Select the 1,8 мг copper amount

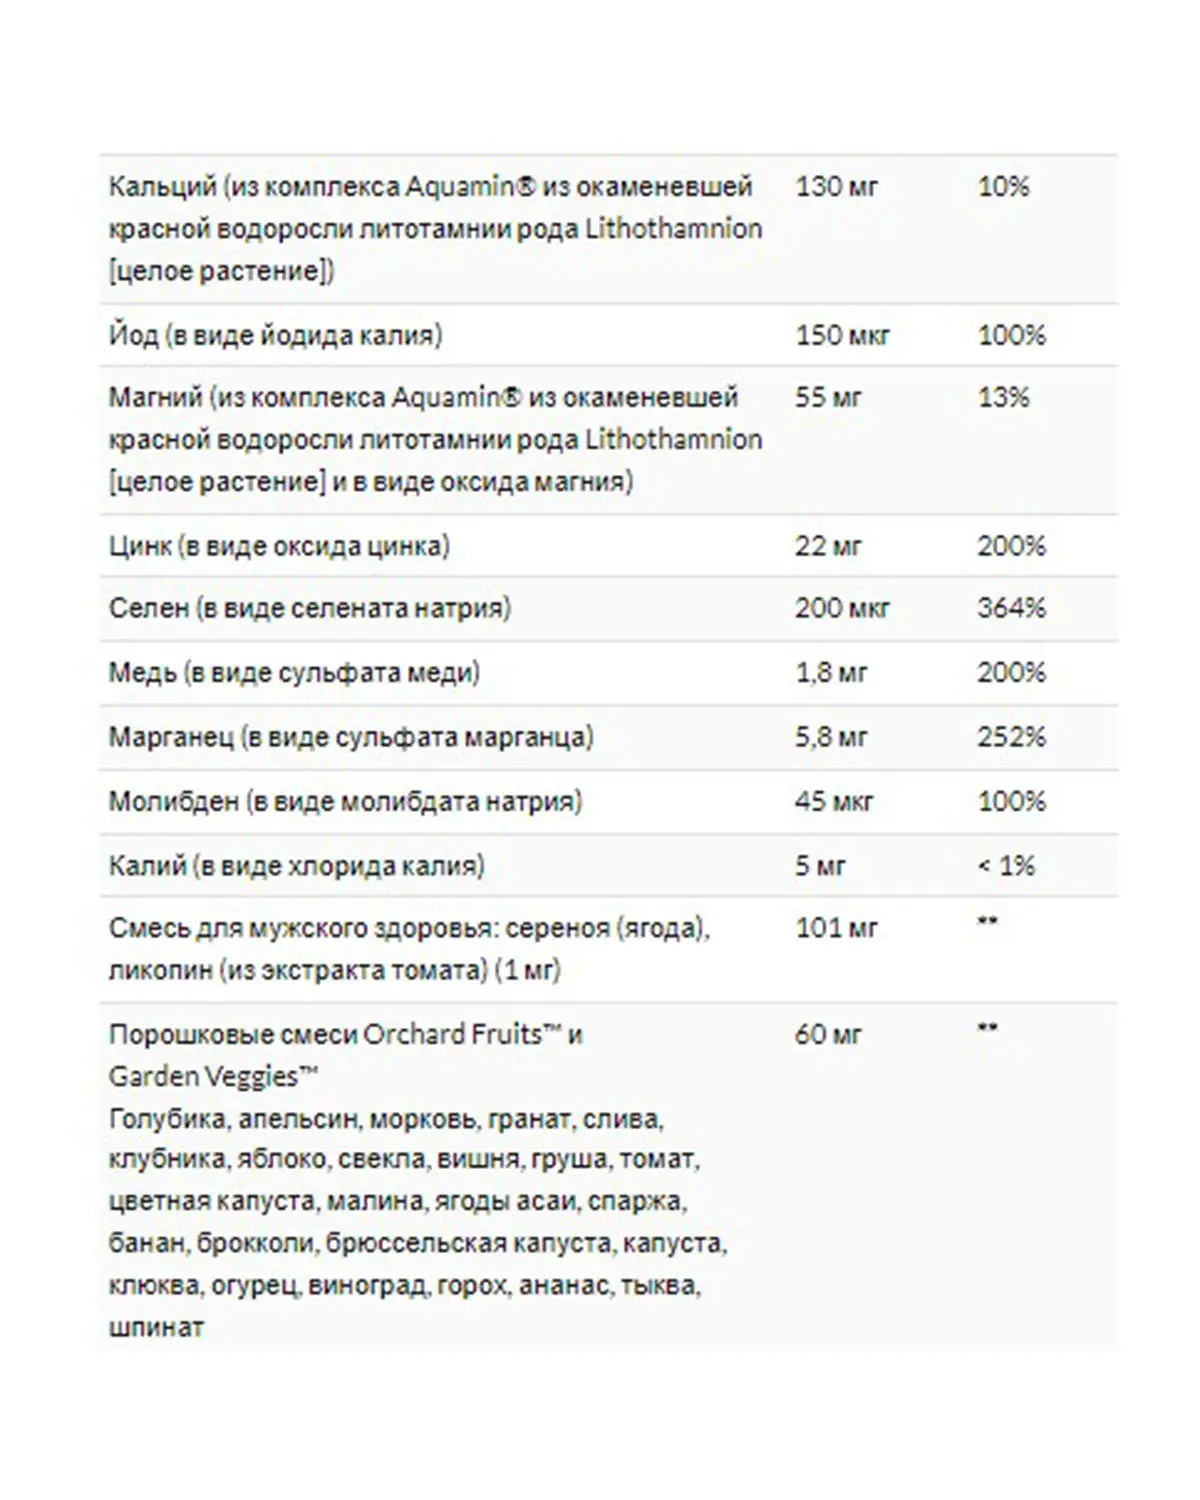point(831,673)
